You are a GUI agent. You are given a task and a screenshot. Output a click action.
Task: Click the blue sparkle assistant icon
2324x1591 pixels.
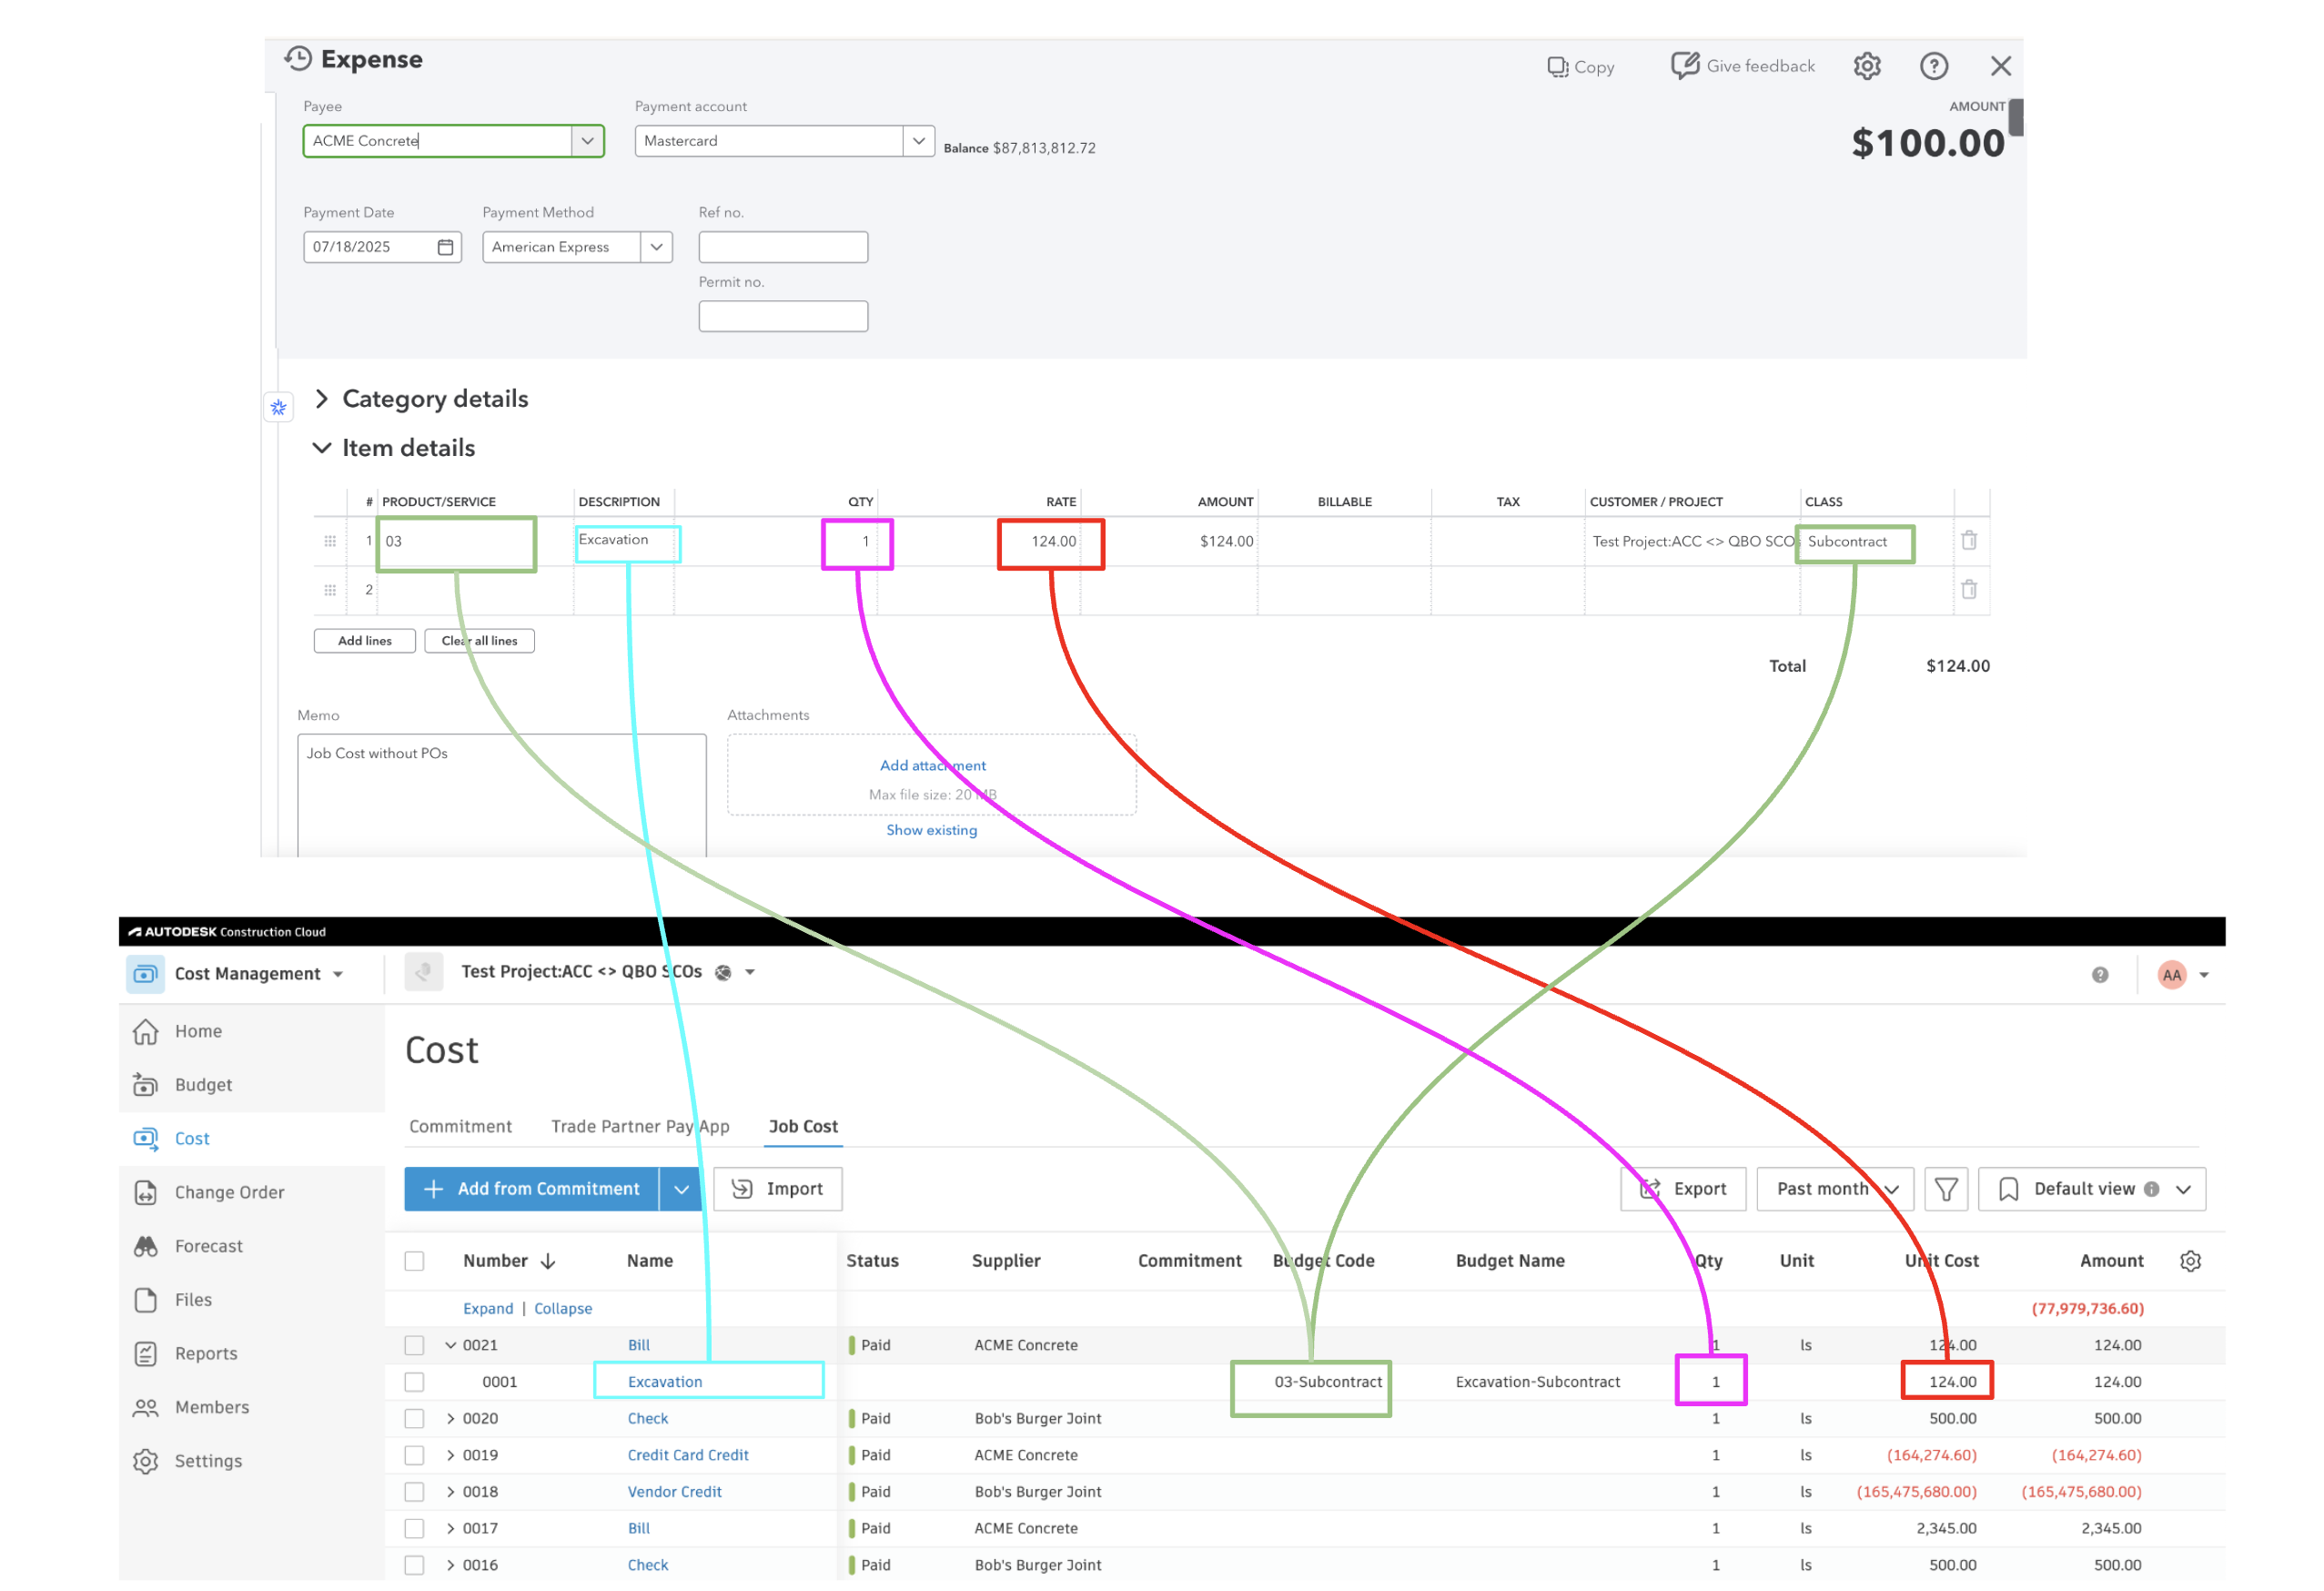(x=278, y=407)
